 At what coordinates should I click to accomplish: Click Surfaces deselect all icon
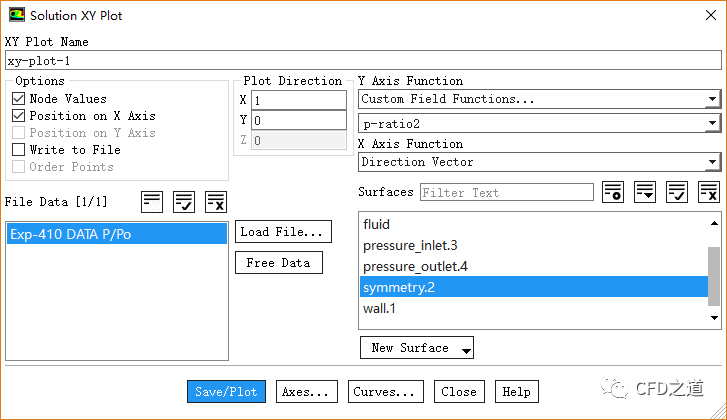point(709,192)
